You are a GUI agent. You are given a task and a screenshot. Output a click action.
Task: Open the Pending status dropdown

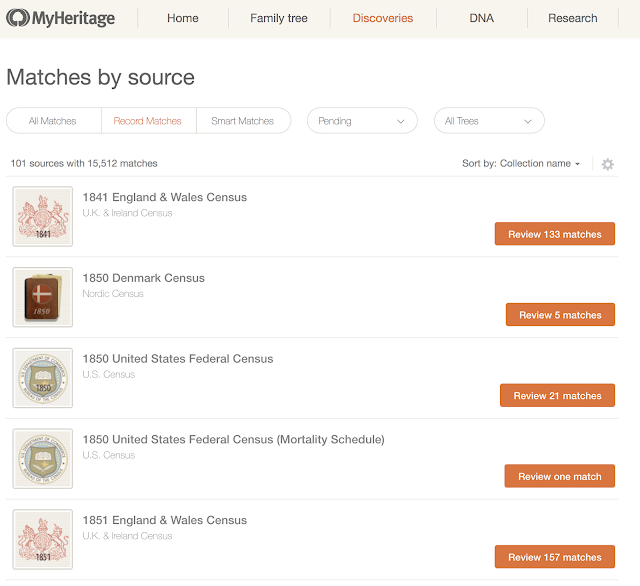[362, 121]
